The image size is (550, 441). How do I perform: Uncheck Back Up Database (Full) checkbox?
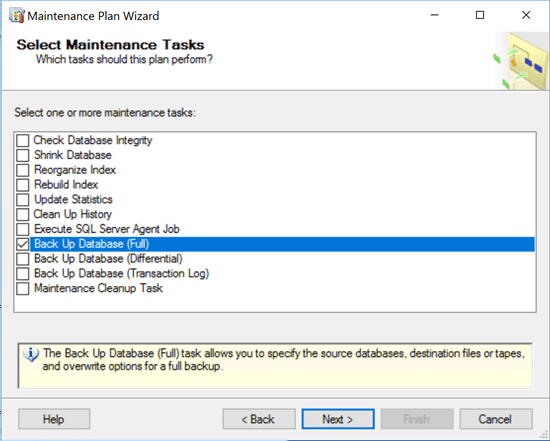coord(23,244)
